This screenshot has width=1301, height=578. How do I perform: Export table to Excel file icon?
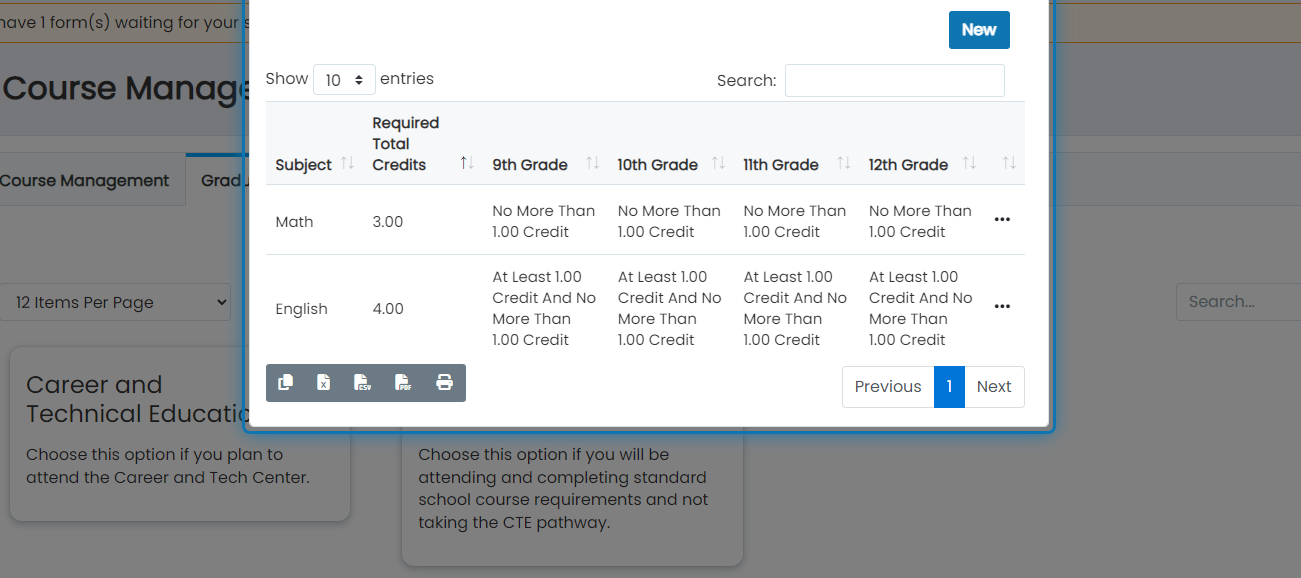click(x=324, y=382)
